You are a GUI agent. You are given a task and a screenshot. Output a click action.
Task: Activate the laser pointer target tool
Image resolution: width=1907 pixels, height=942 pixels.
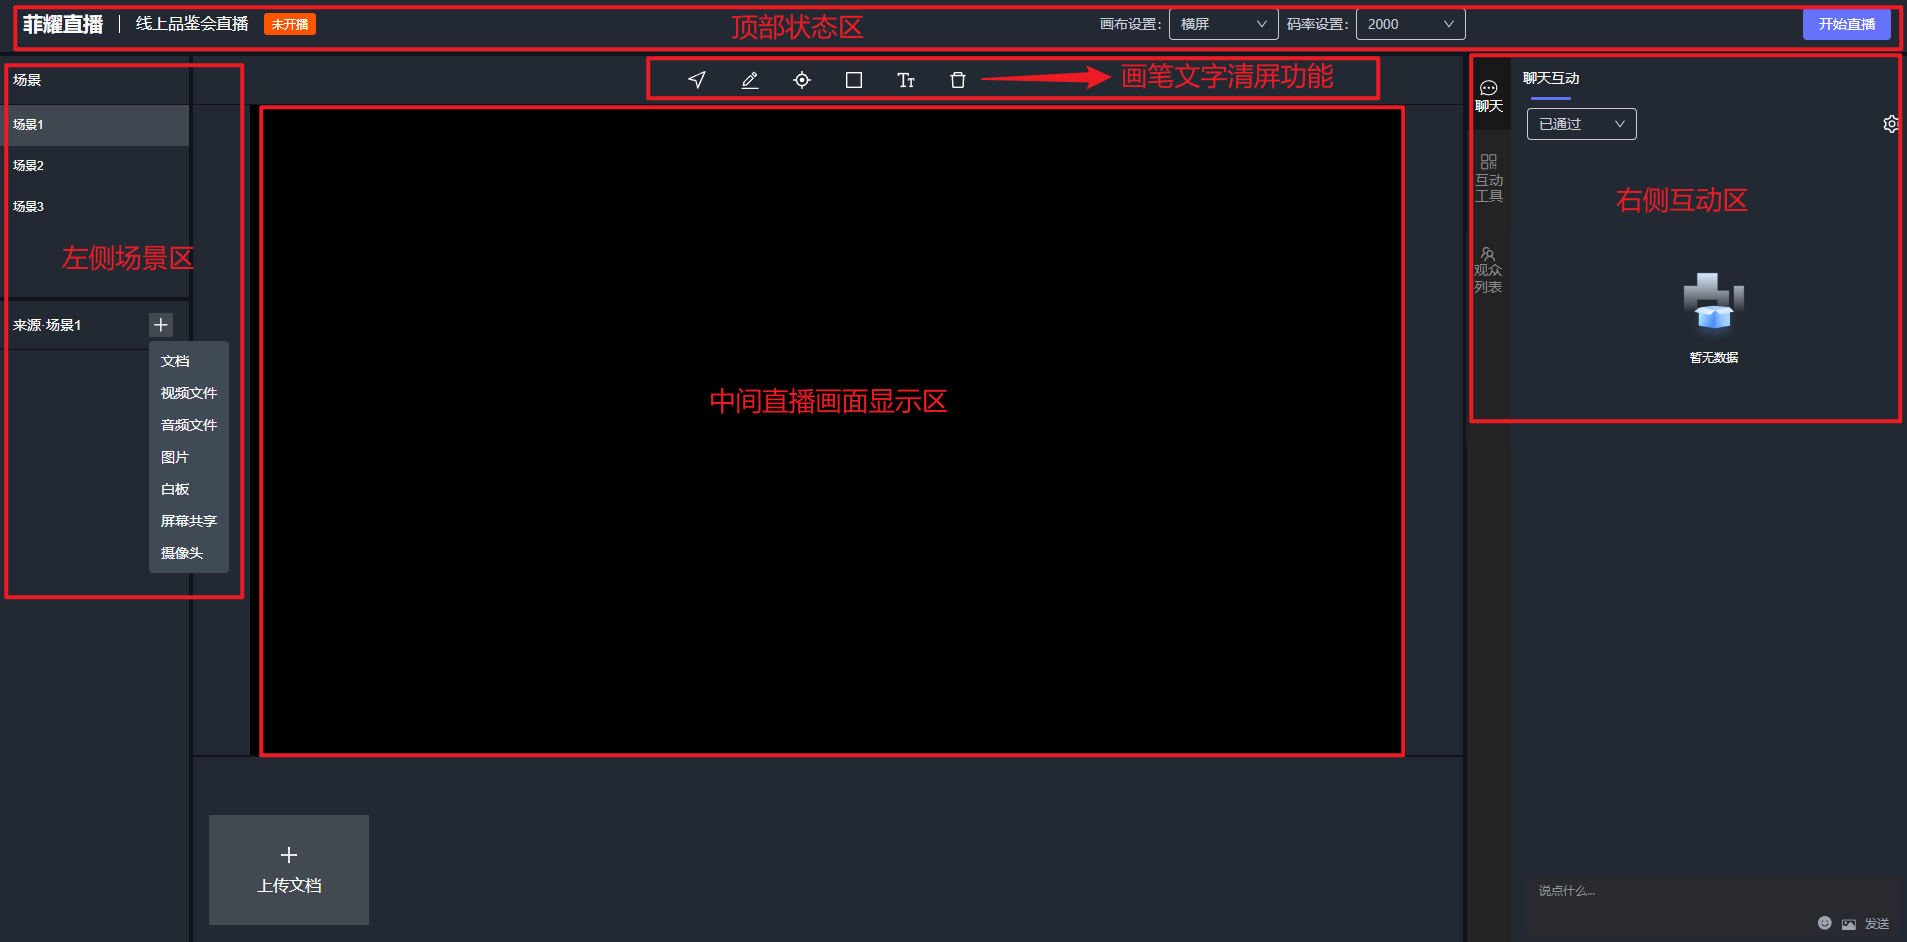[801, 80]
